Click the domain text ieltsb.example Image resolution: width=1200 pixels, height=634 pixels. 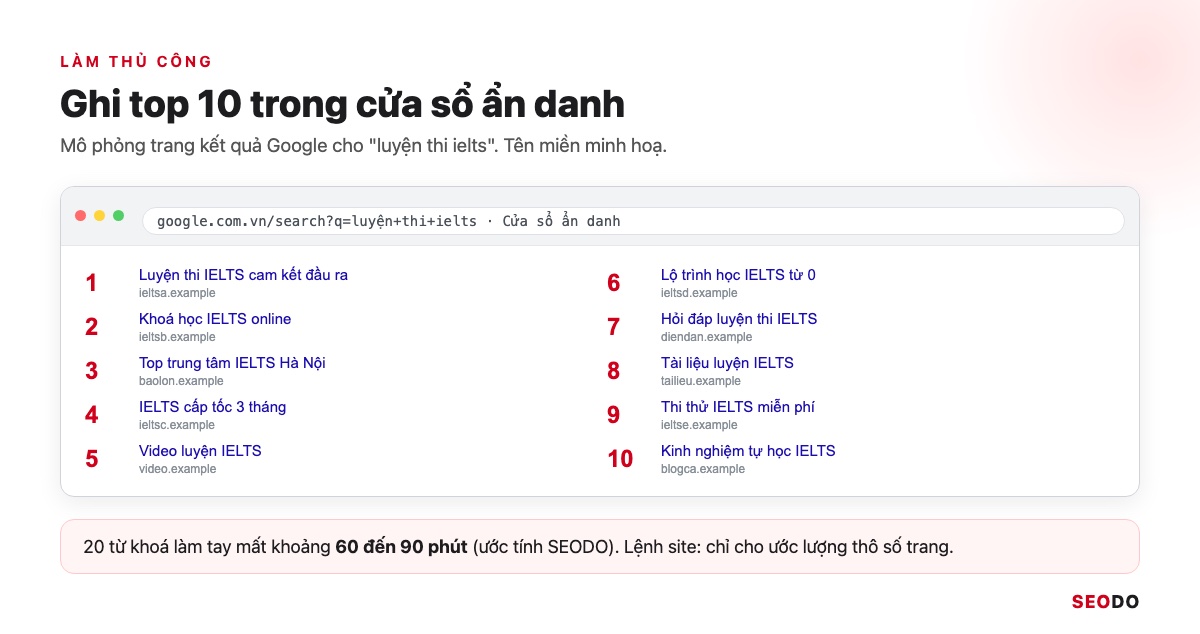pyautogui.click(x=177, y=337)
